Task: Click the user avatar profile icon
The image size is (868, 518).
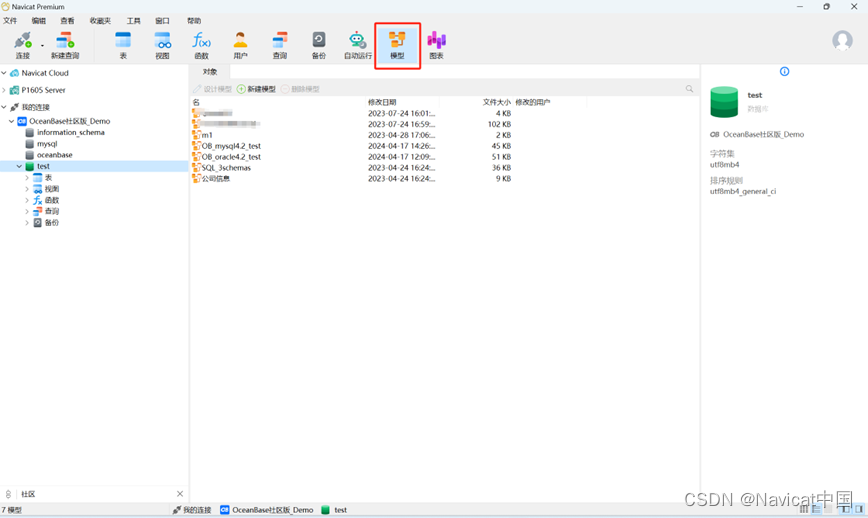Action: coord(842,40)
